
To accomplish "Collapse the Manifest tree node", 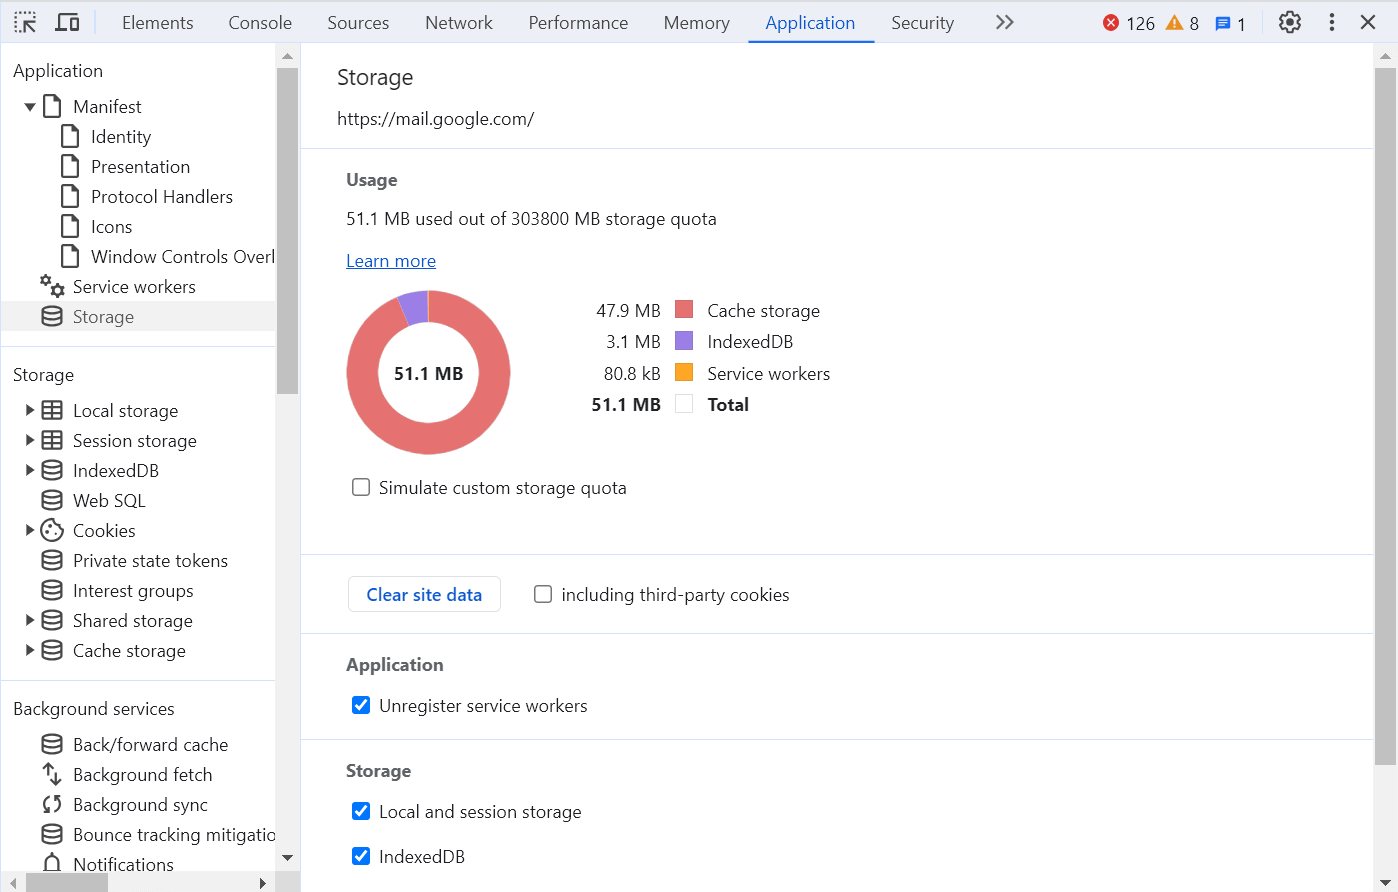I will point(30,107).
